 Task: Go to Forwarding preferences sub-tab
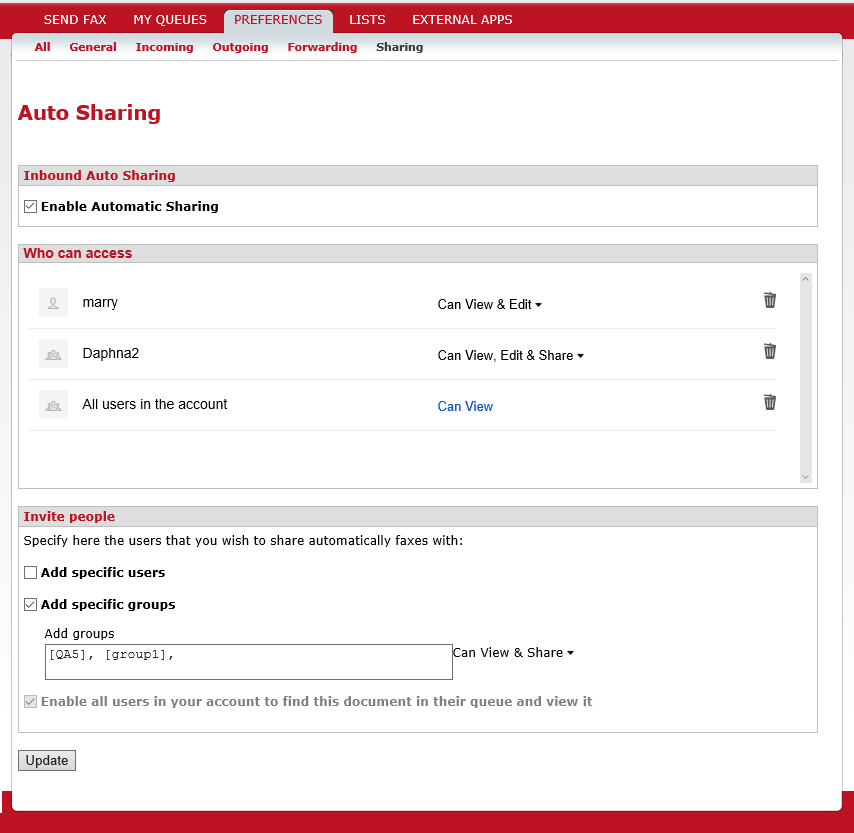pyautogui.click(x=322, y=47)
